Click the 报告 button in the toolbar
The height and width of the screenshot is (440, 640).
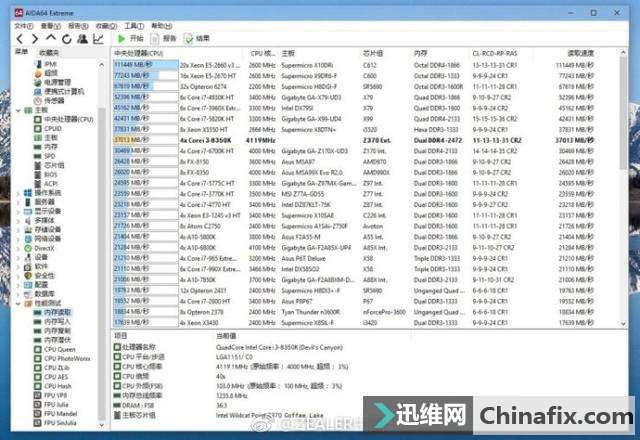click(164, 39)
